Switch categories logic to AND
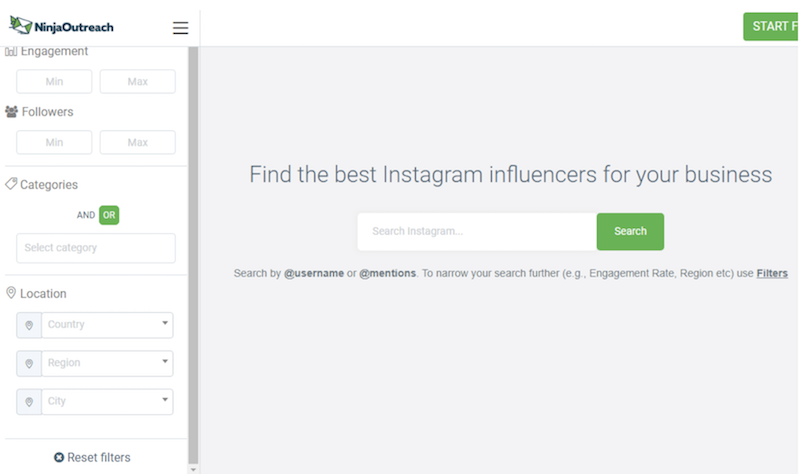This screenshot has width=800, height=474. (86, 215)
